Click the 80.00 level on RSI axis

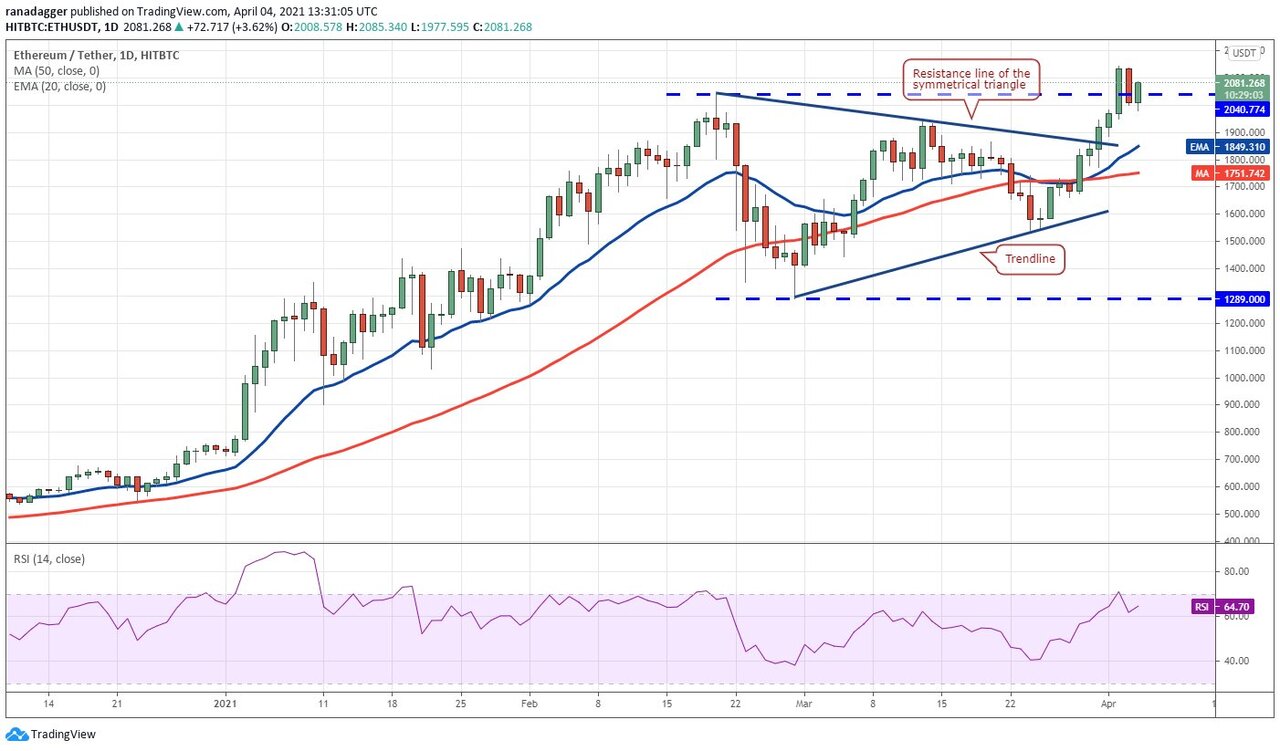(1236, 572)
